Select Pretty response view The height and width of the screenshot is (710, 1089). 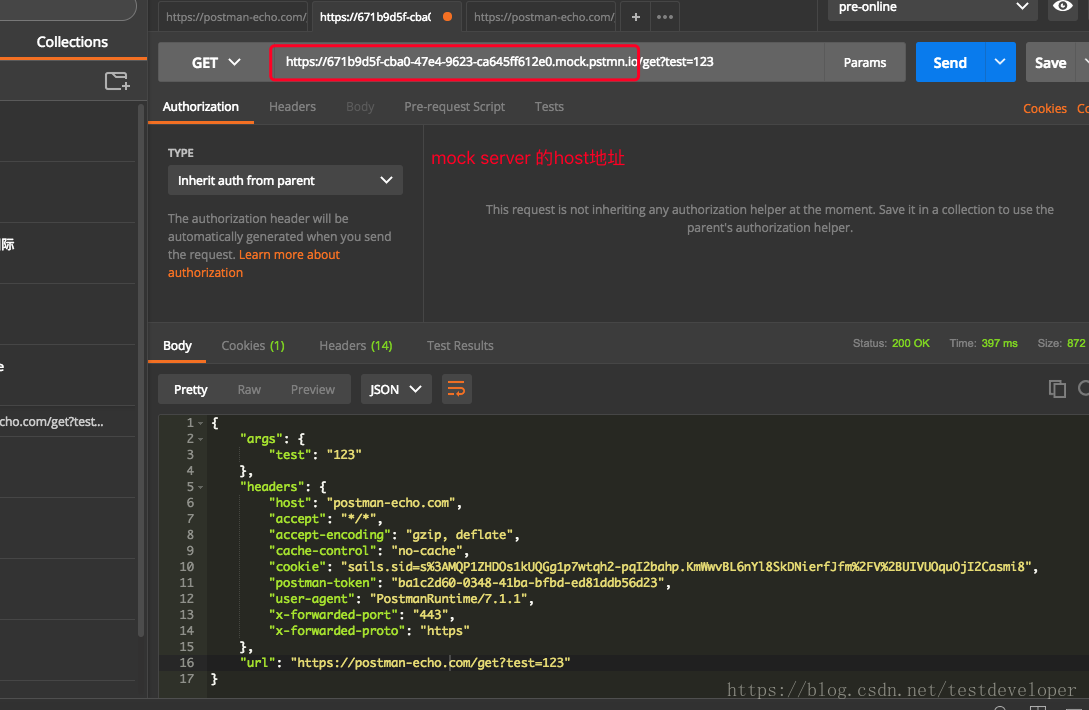pos(191,389)
